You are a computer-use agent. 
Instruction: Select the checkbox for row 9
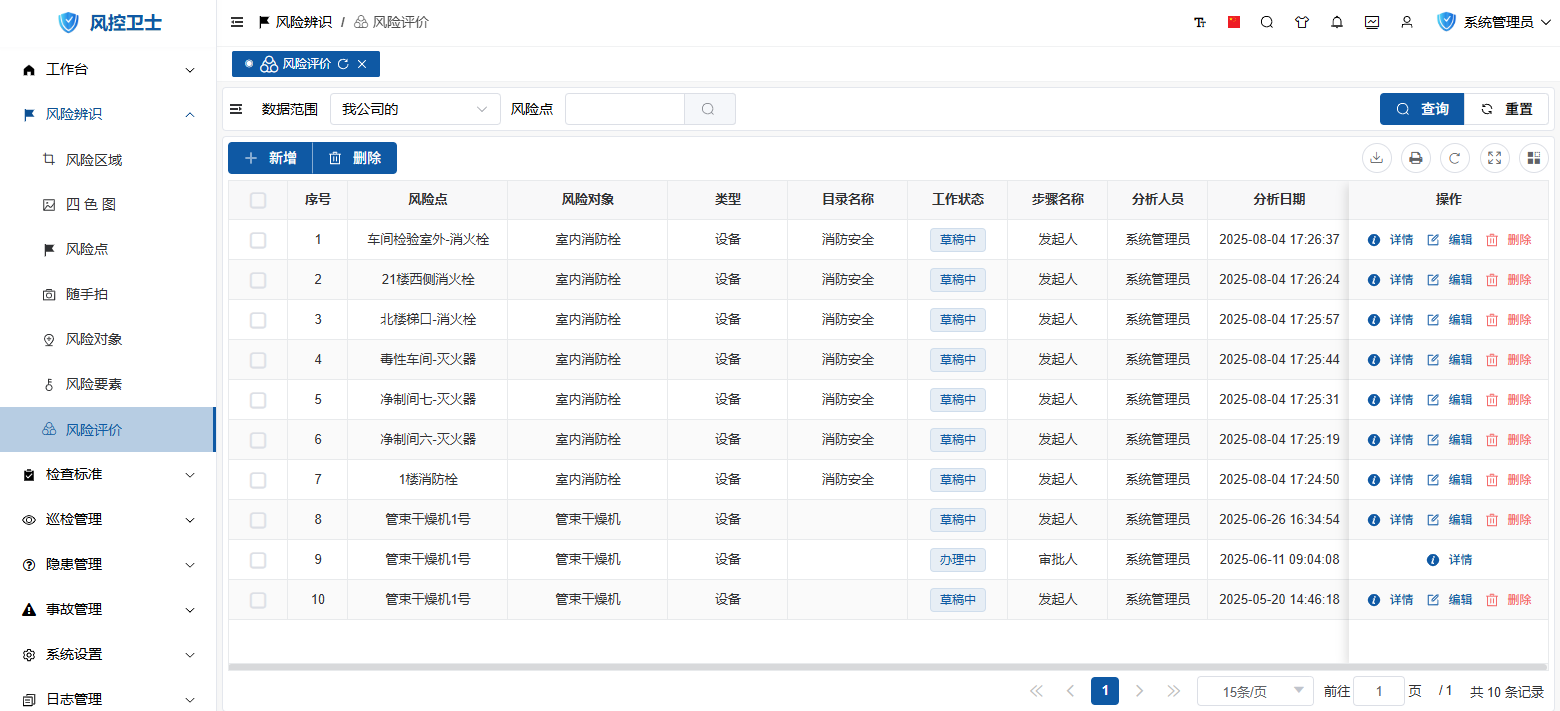point(258,560)
